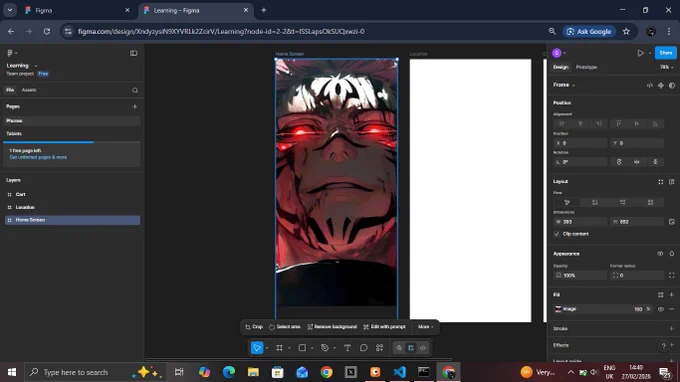Open the Pen tool dropdown arrow
Viewport: 680px width, 382px height.
pos(334,348)
